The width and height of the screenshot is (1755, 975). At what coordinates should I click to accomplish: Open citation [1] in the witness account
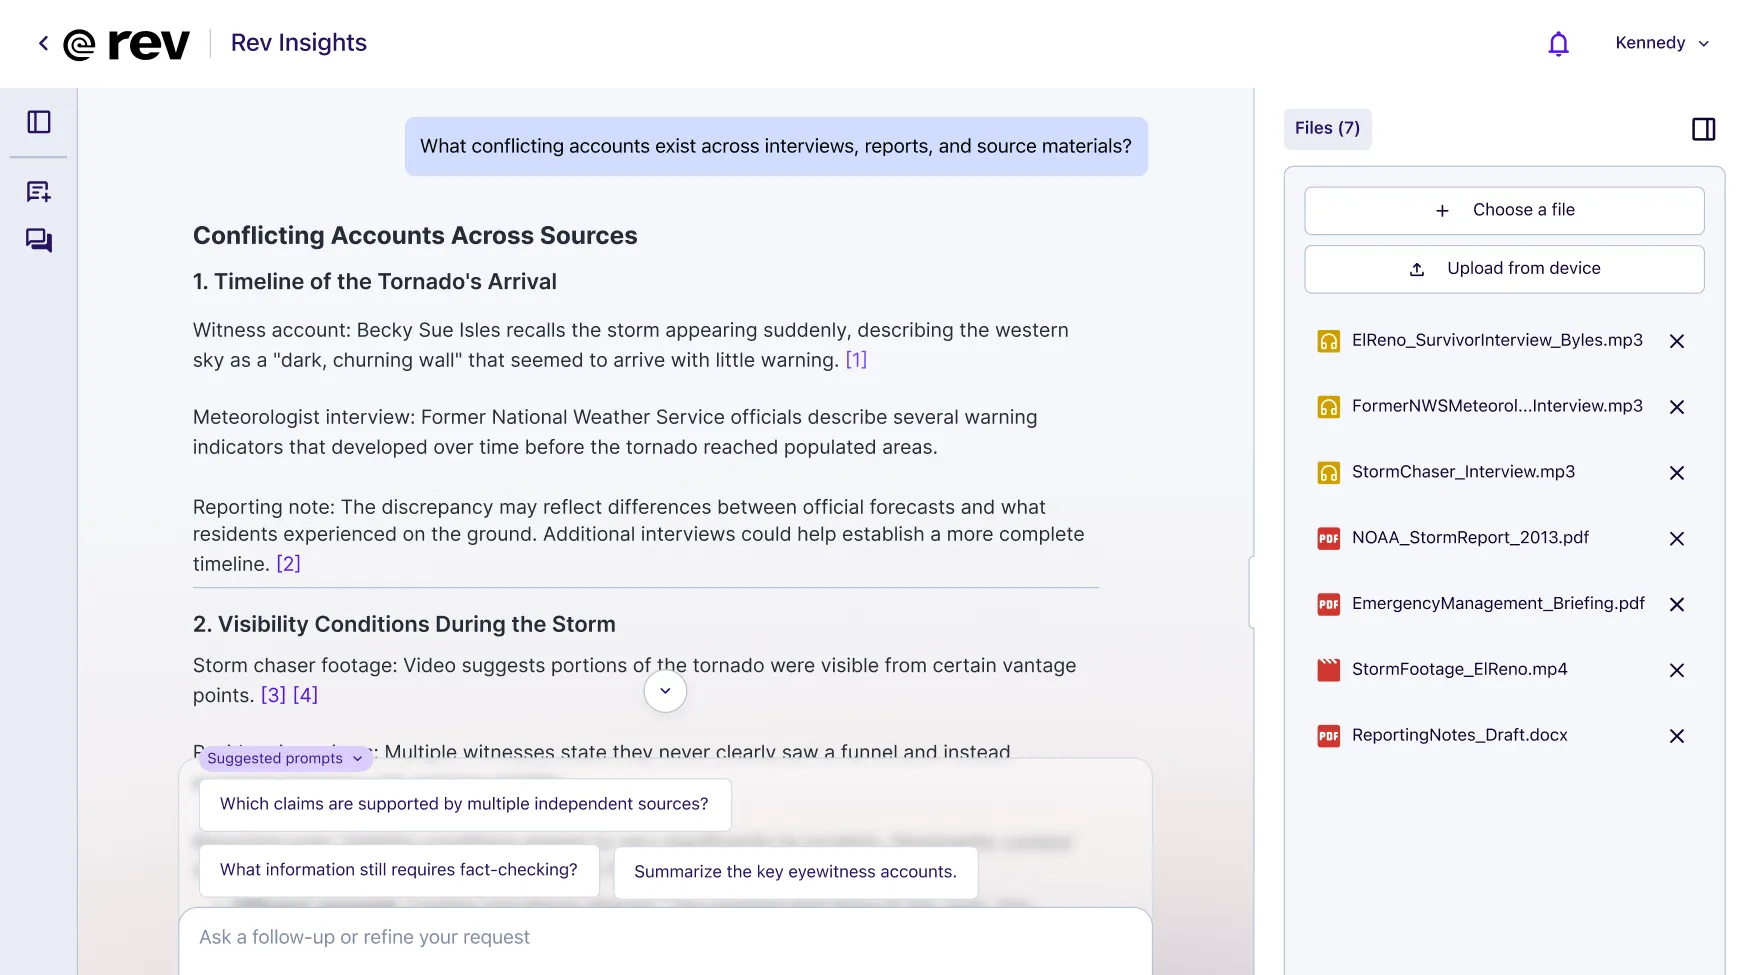(856, 360)
